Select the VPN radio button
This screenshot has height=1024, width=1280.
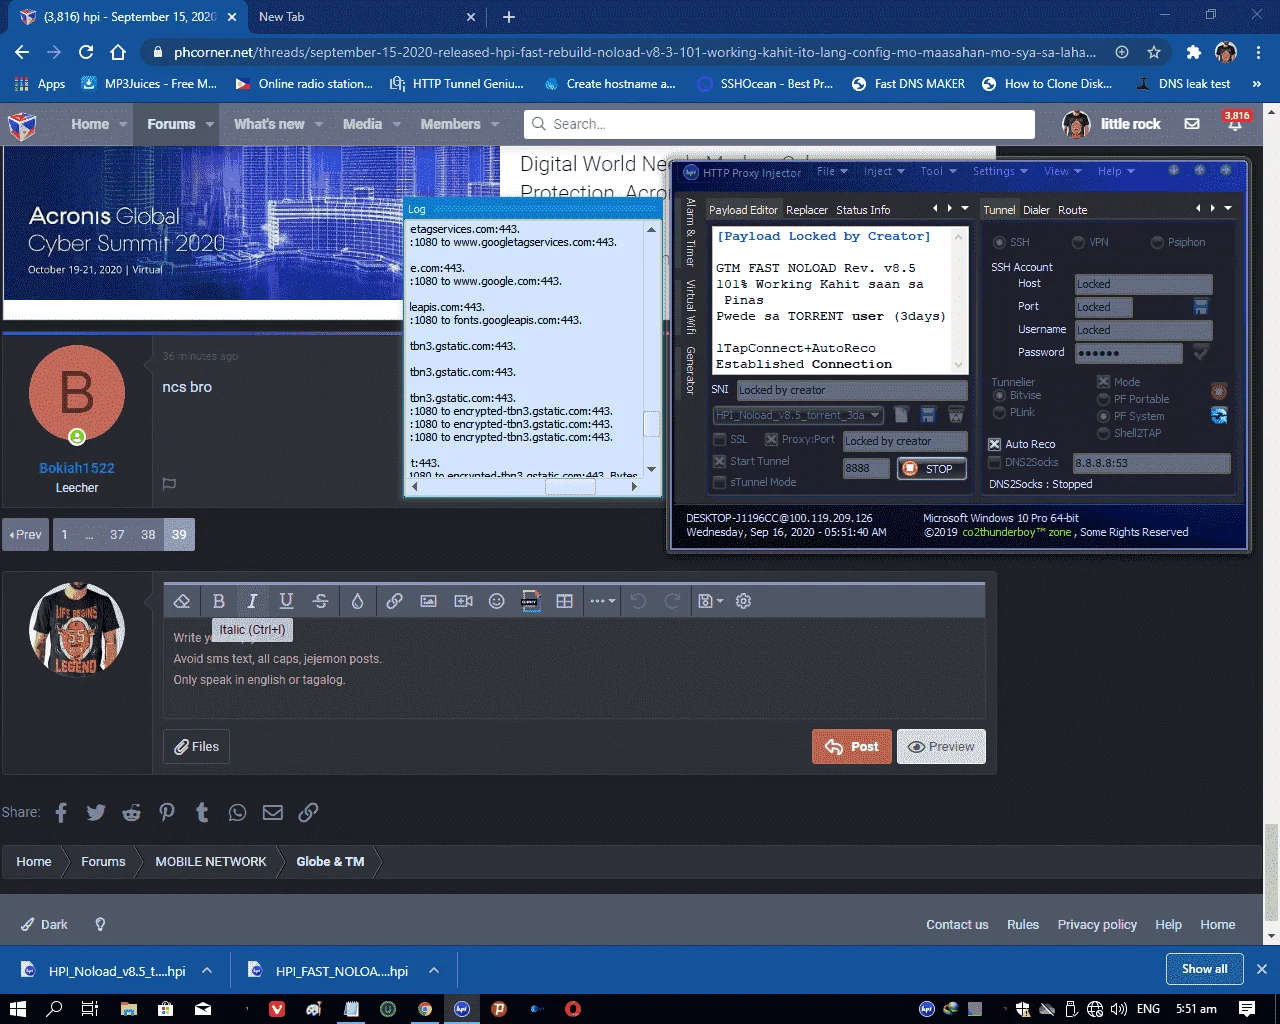pyautogui.click(x=1078, y=242)
